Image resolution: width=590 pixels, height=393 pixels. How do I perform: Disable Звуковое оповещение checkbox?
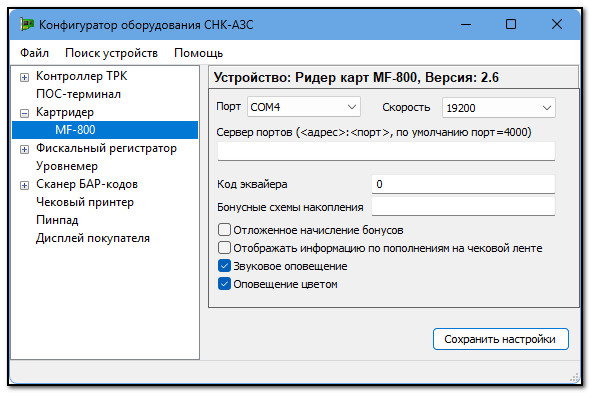pos(224,266)
